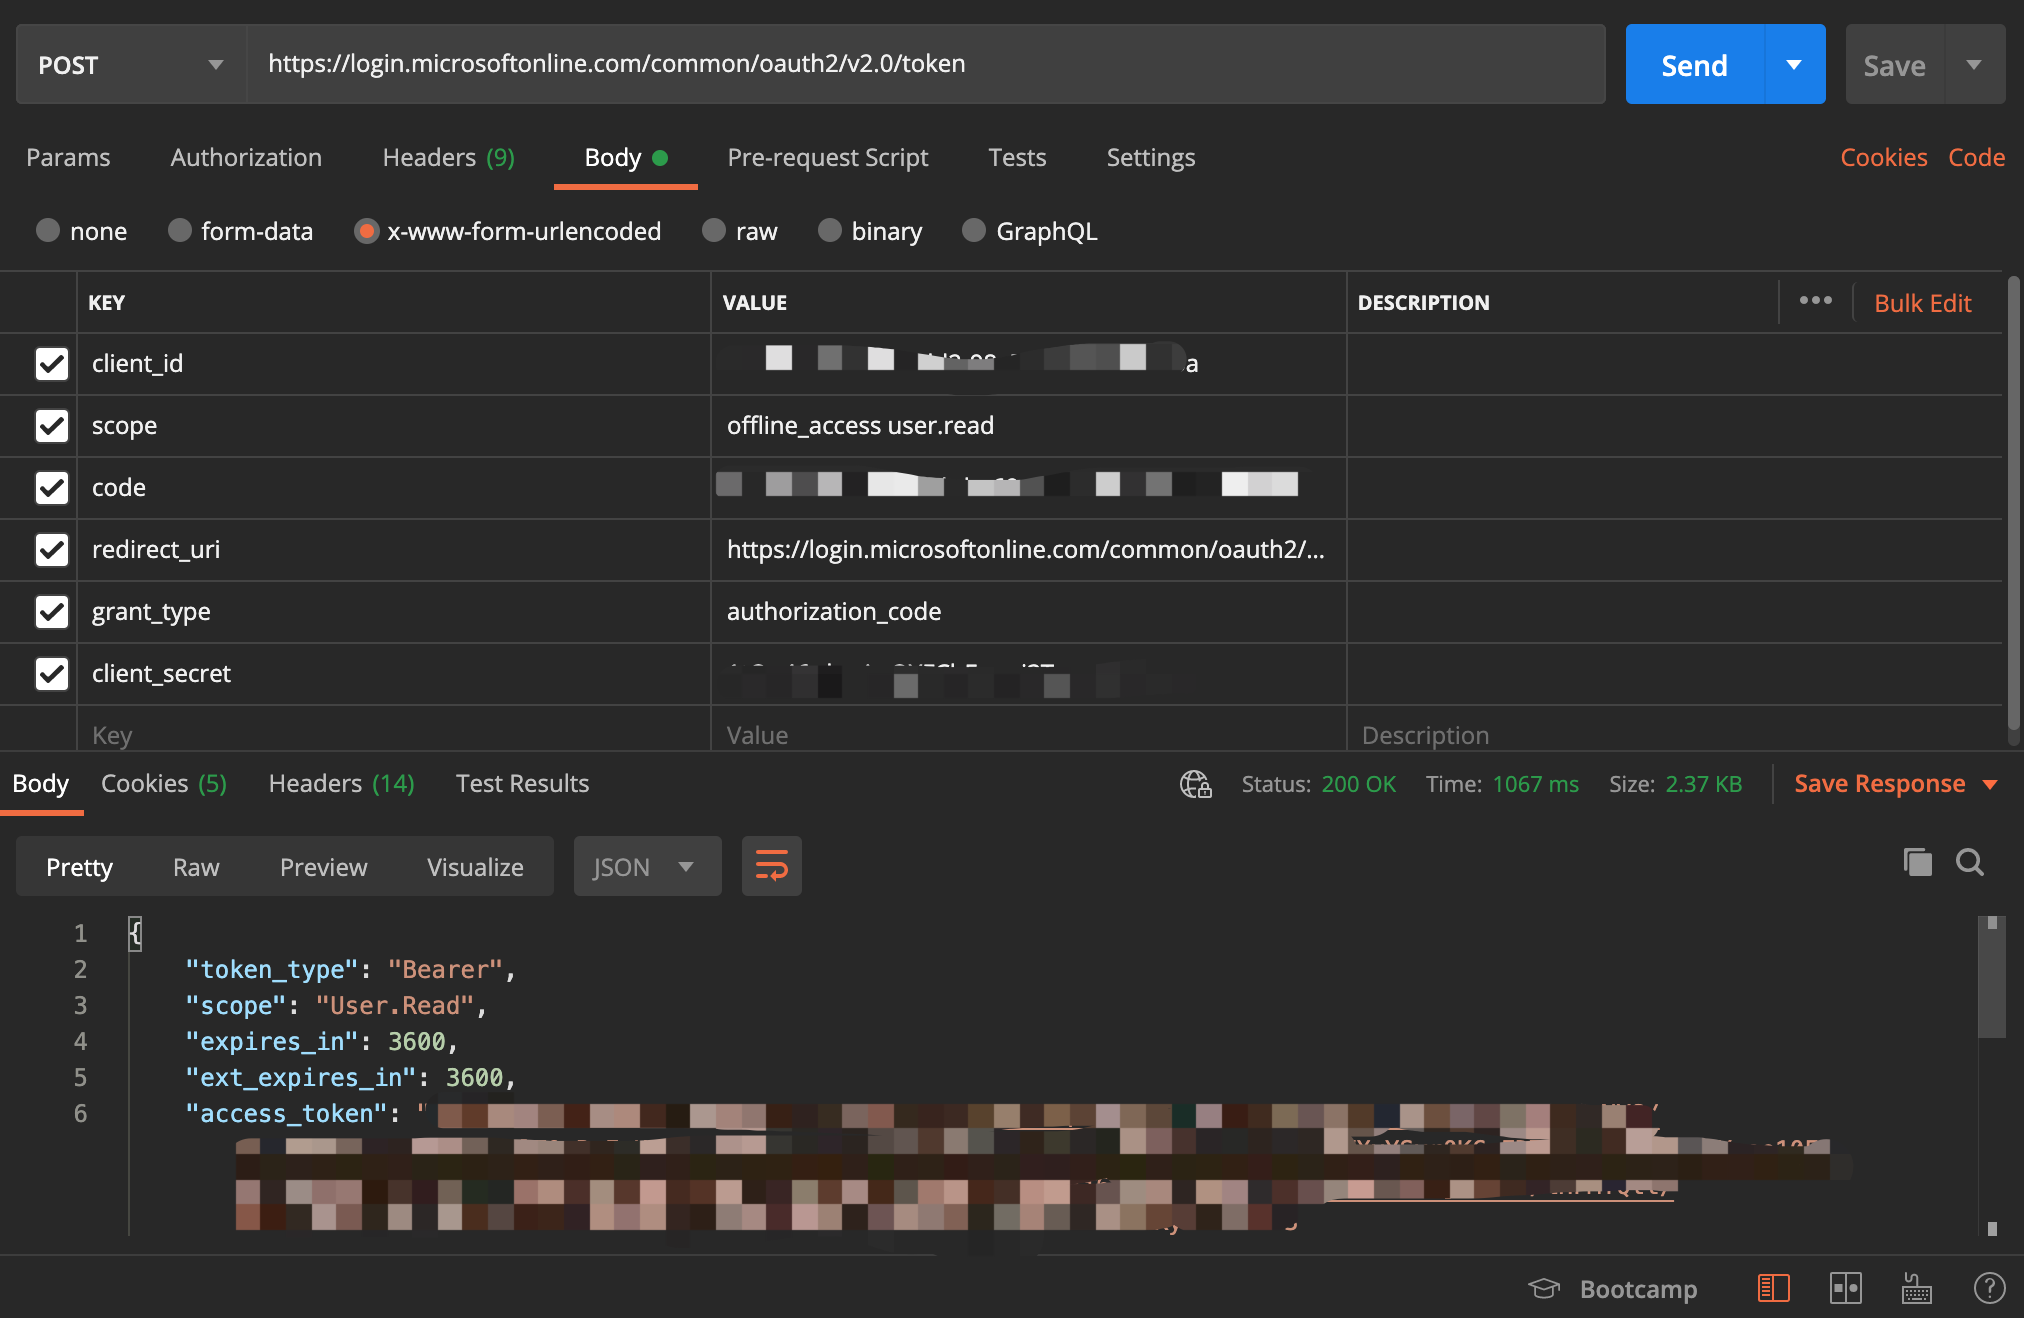
Task: Copy the response body to clipboard
Action: (1917, 862)
